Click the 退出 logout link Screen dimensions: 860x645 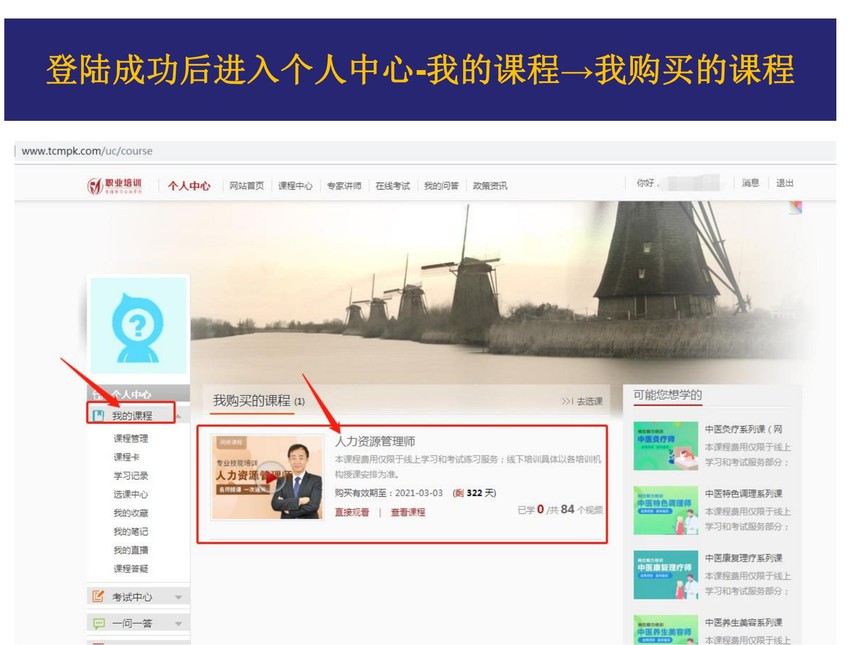(x=784, y=183)
